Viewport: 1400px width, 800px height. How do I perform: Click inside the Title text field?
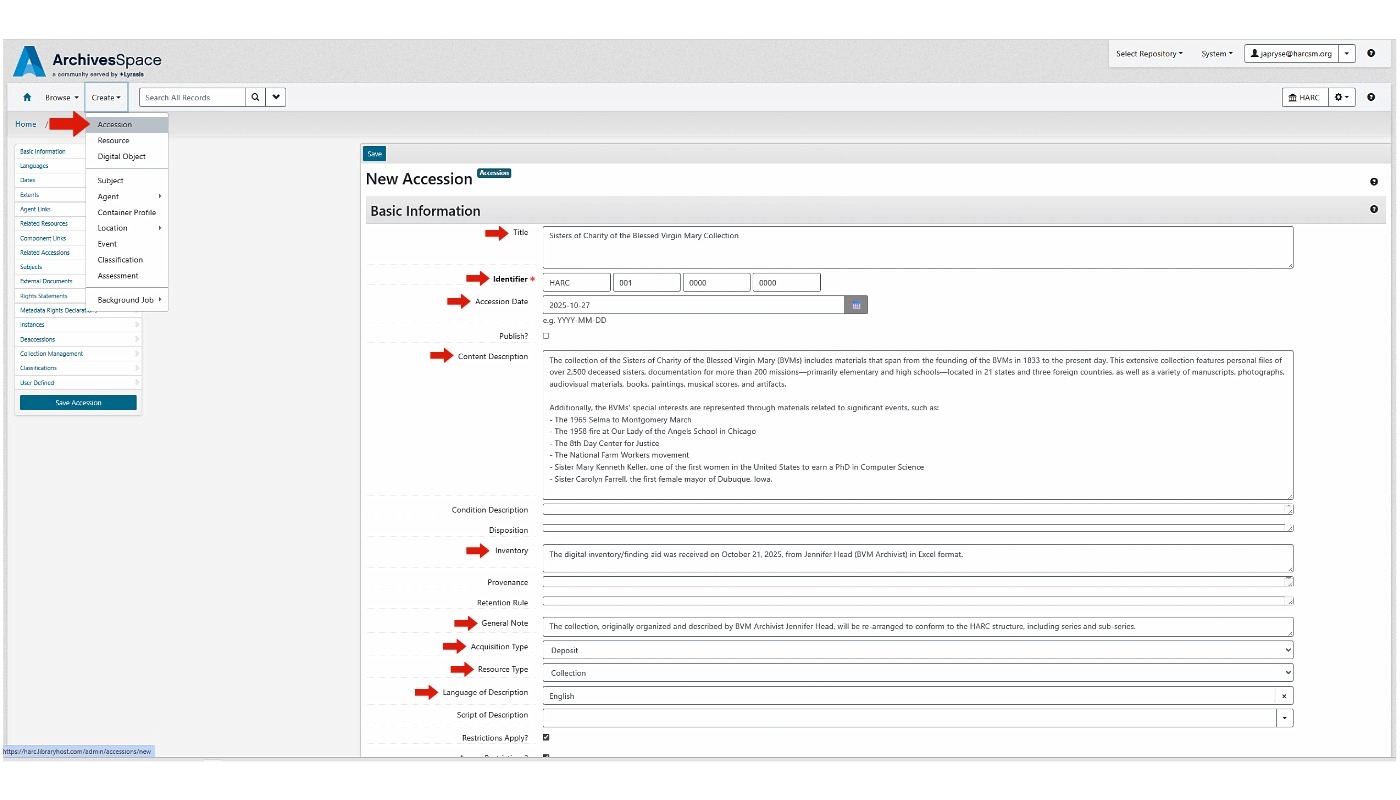click(900, 246)
